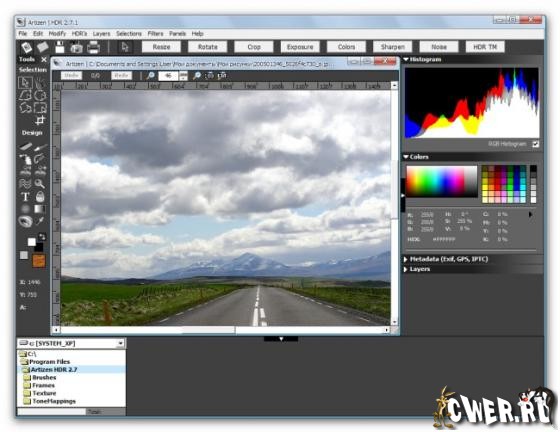Click the actual-size zoom icon
Viewport: 560px width, 432px height.
tap(222, 76)
